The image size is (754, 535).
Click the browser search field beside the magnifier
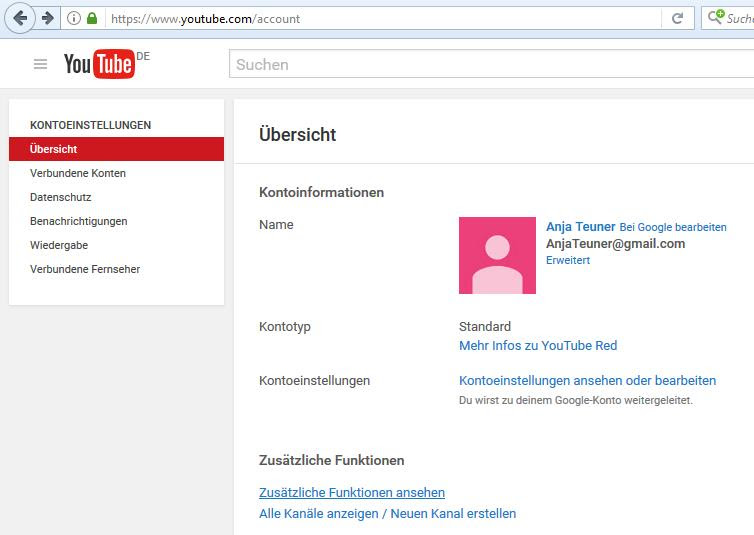(740, 18)
